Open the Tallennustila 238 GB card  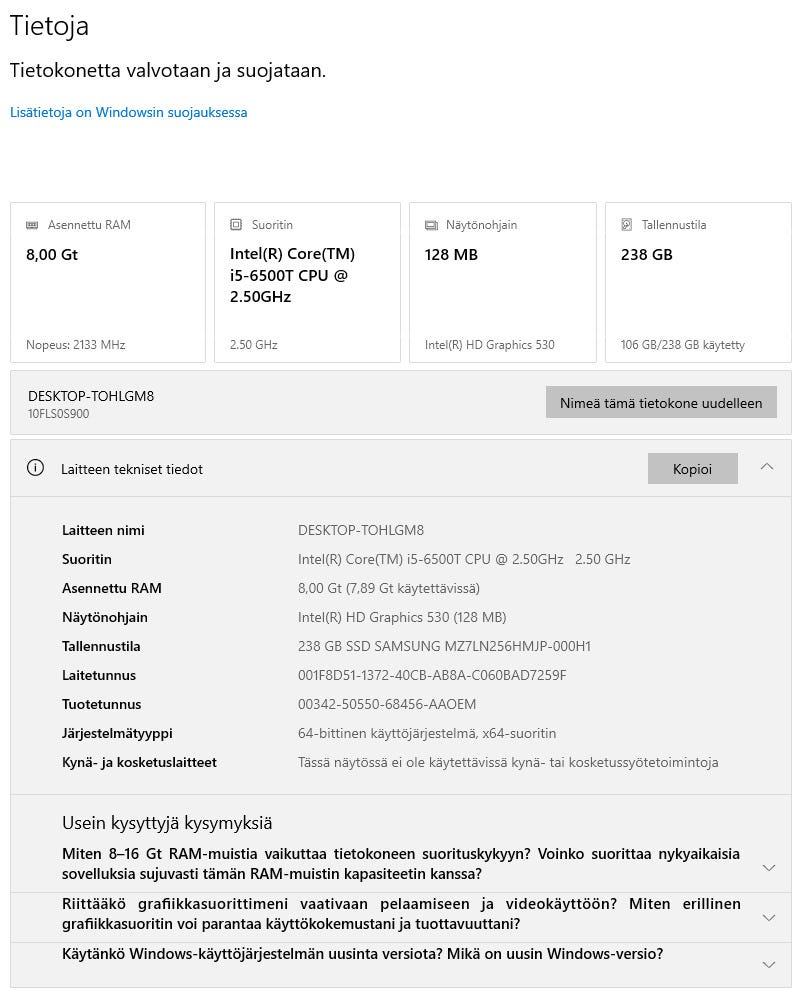[x=698, y=283]
